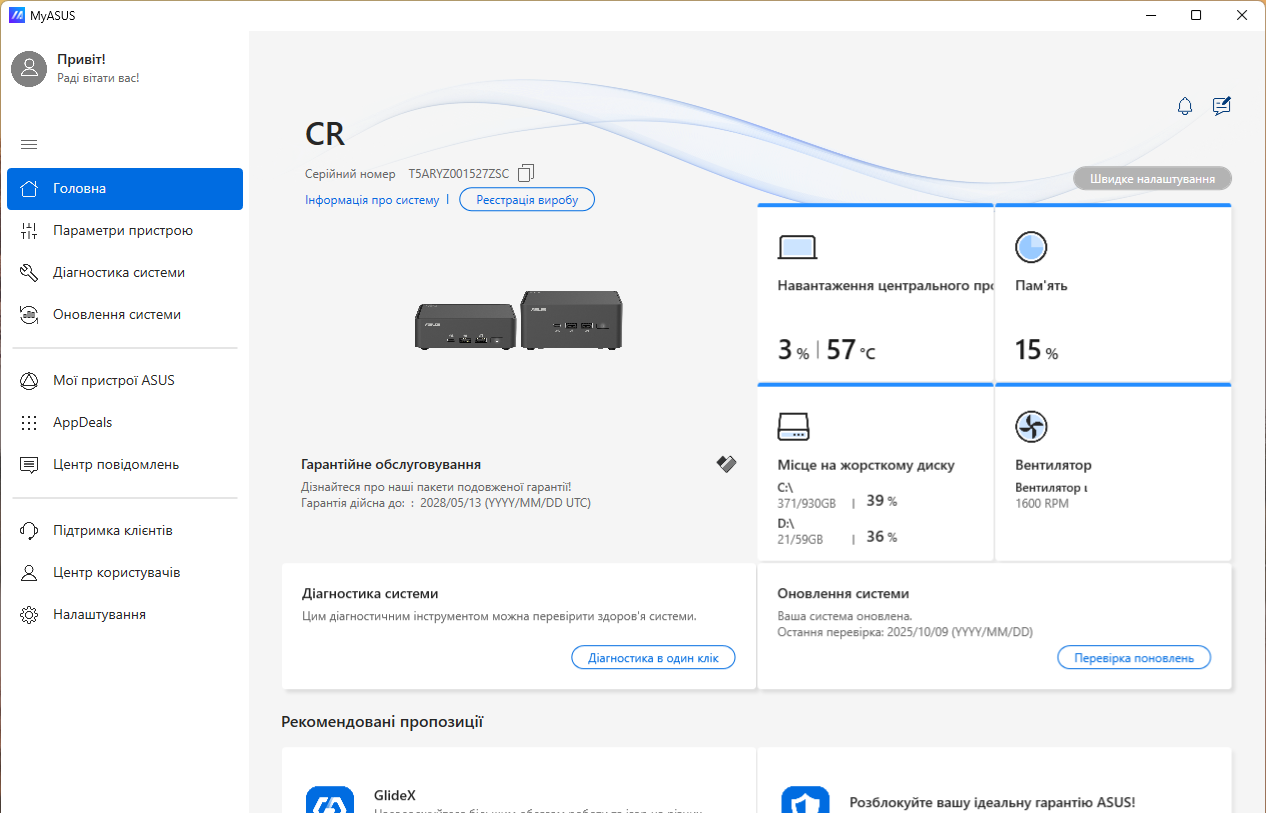The image size is (1266, 813).
Task: Open Пам'ять usage card
Action: pyautogui.click(x=1113, y=294)
